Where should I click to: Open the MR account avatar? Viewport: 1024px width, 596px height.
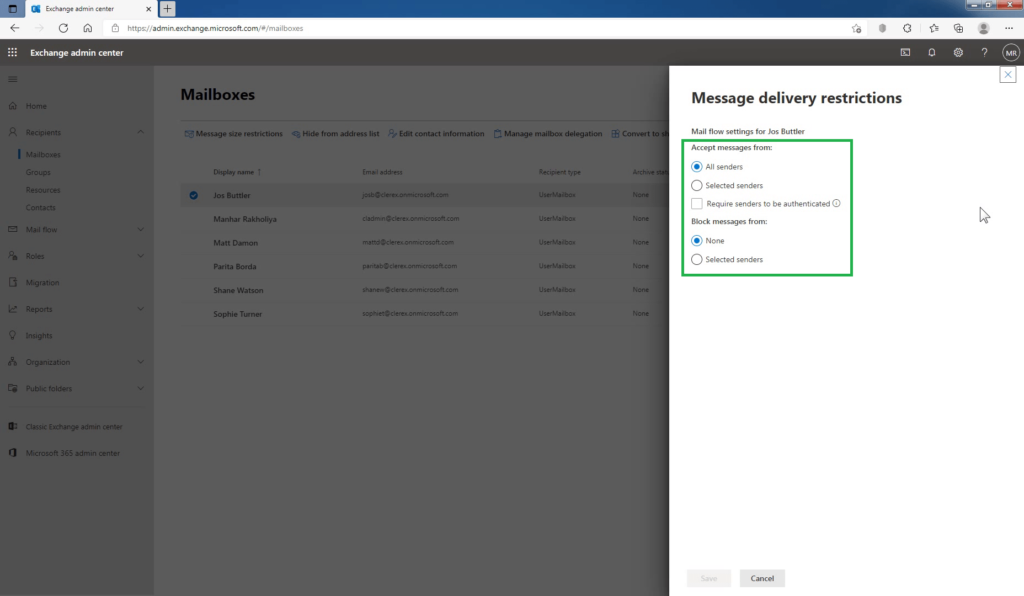click(x=1011, y=53)
